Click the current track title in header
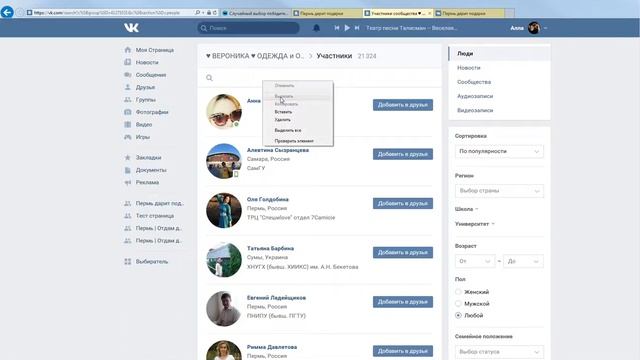This screenshot has width=640, height=360. (411, 28)
